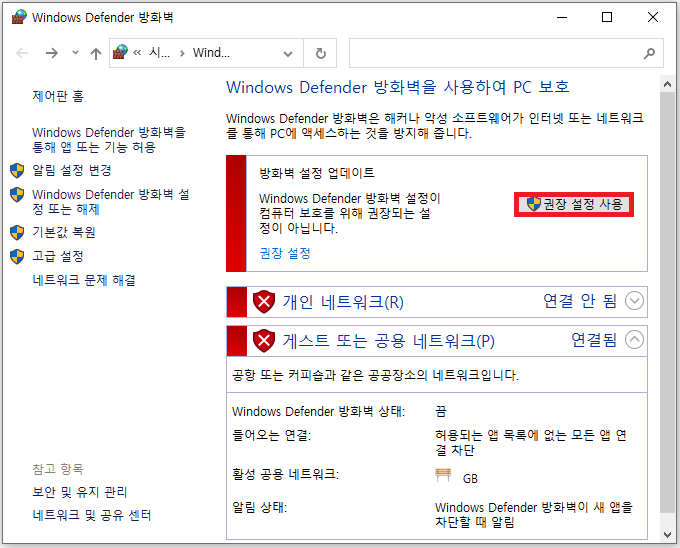Open 보안 및 유지 관리 link
Viewport: 680px width, 548px height.
click(79, 492)
